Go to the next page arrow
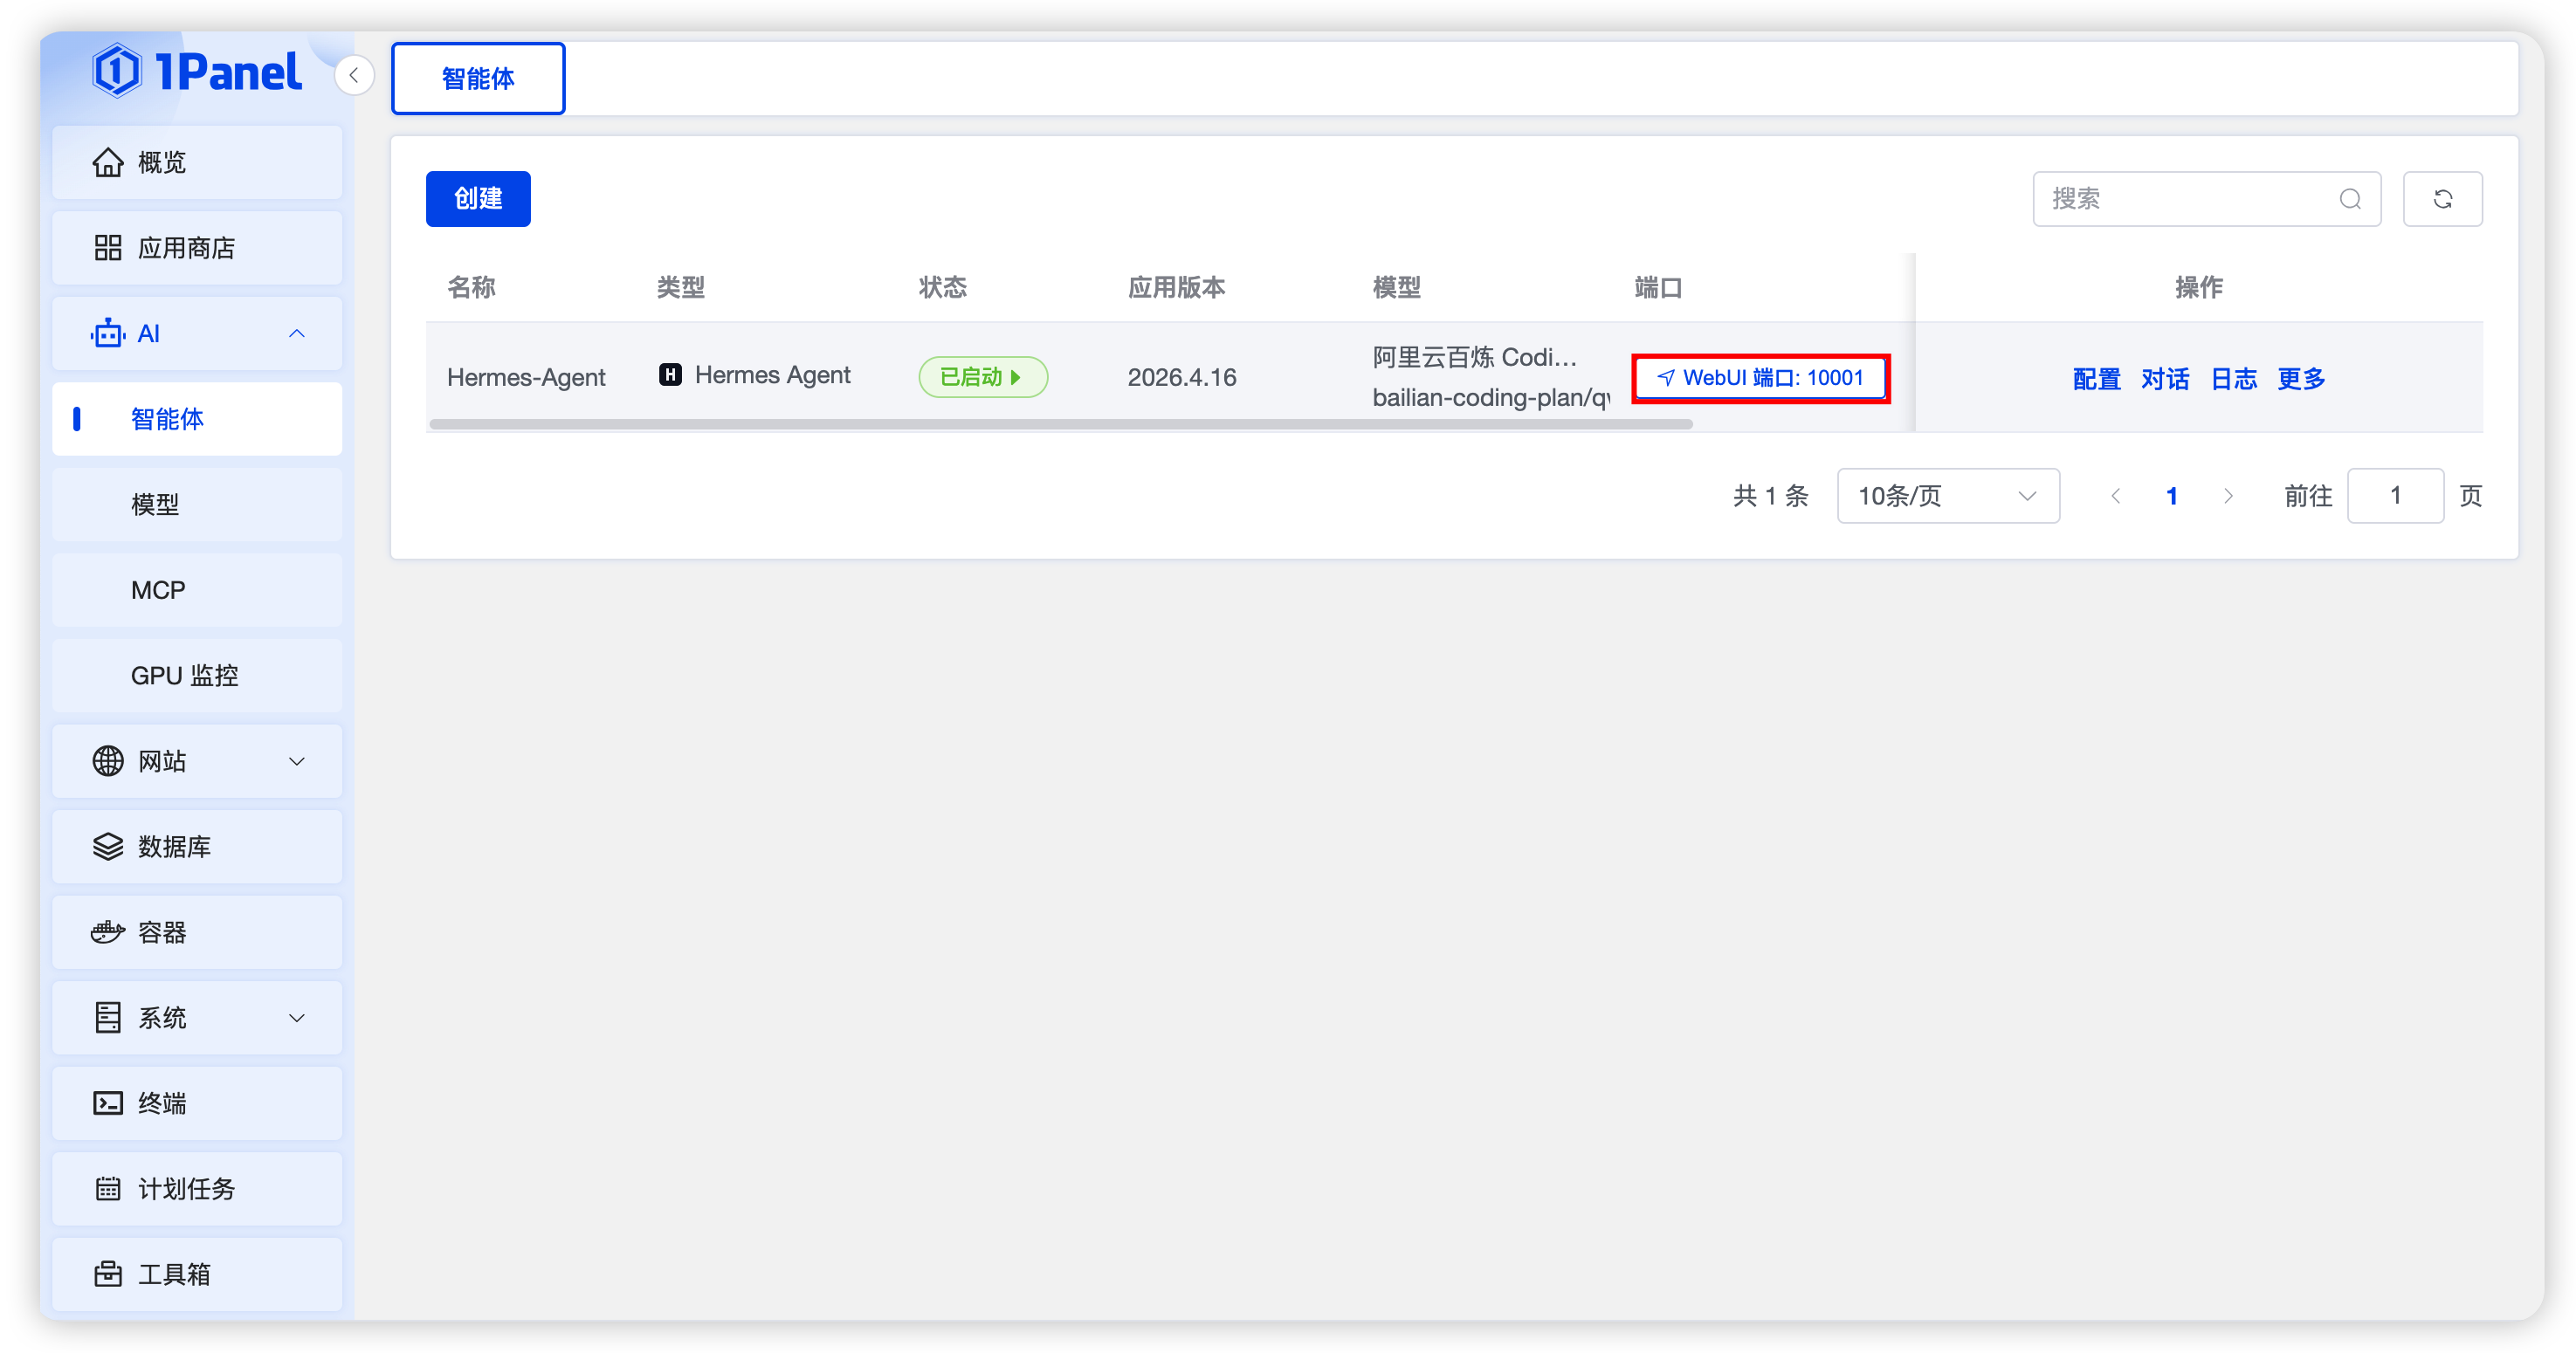Screen dimensions: 2576x1353 coord(2228,496)
